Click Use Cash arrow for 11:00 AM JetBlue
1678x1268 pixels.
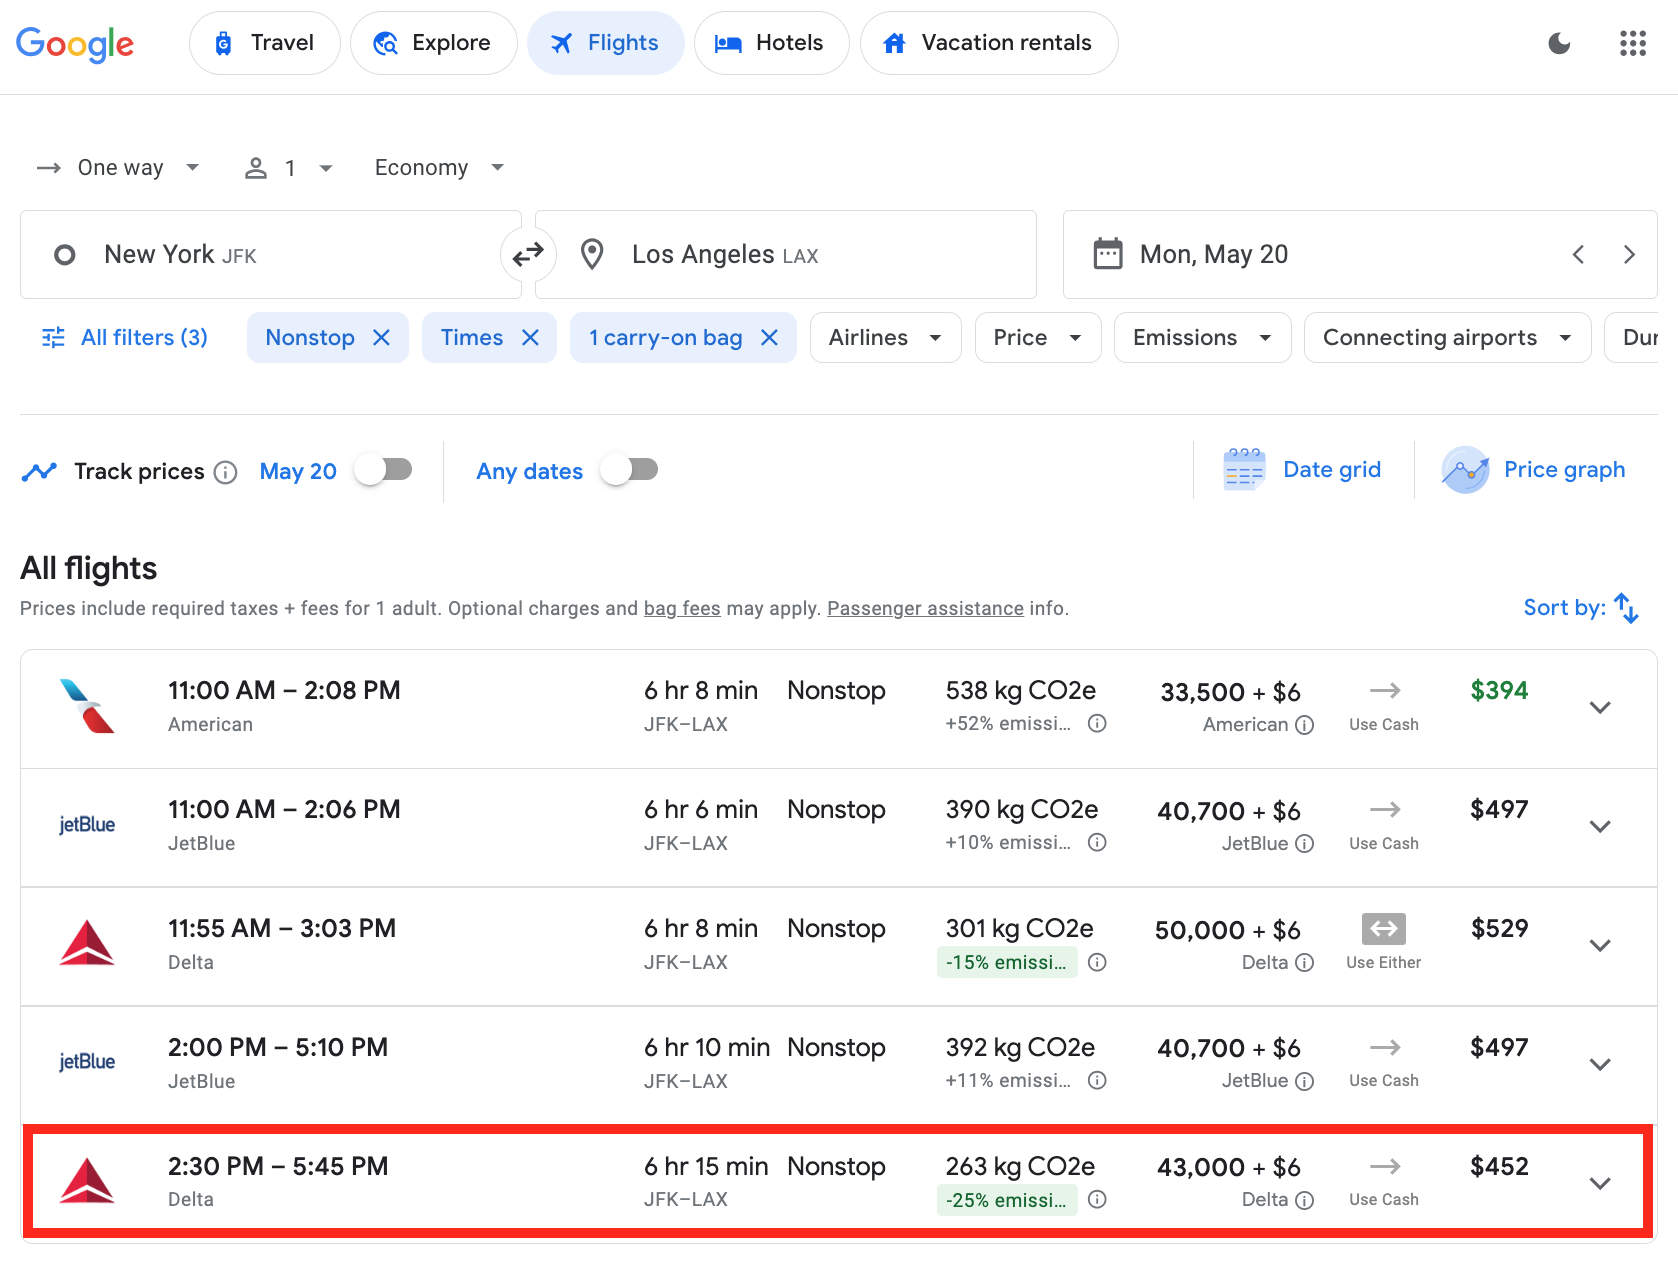coord(1385,809)
